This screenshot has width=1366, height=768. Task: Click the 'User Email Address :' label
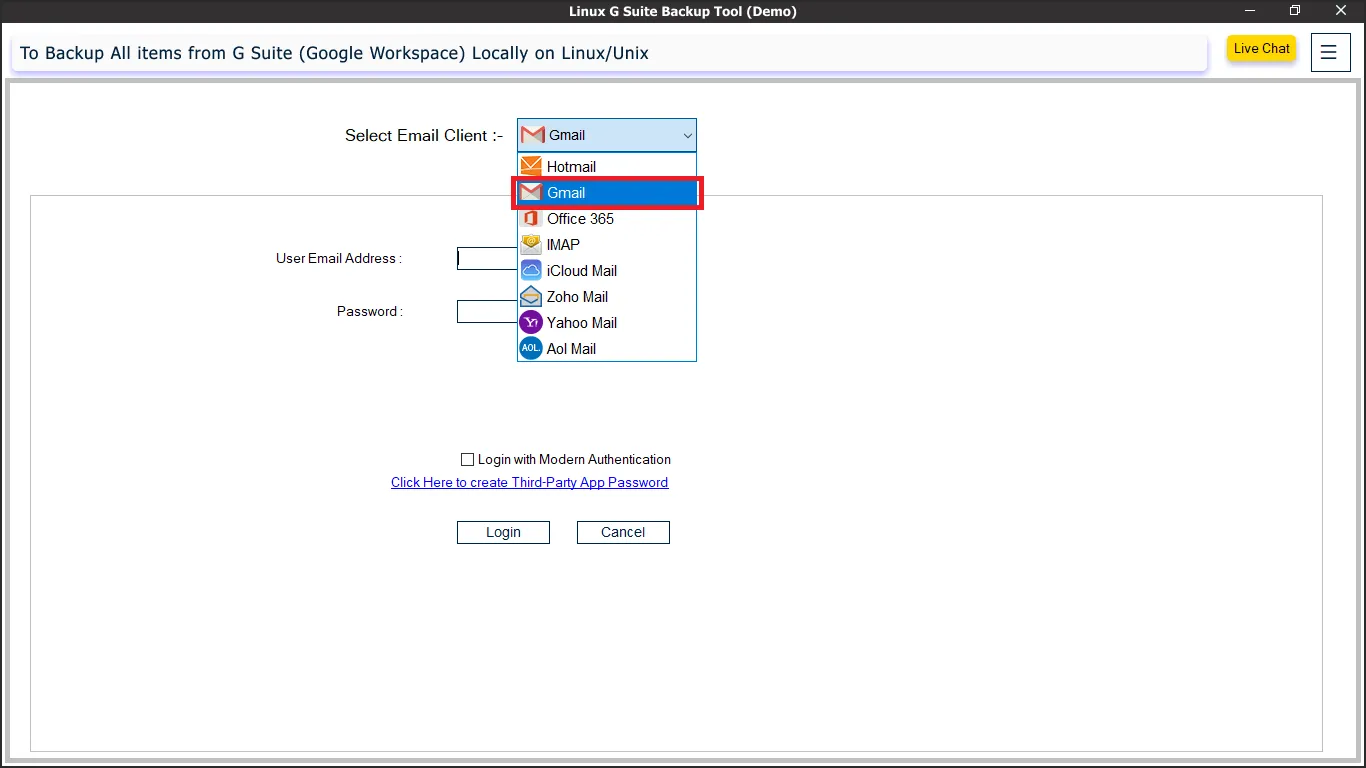(339, 259)
